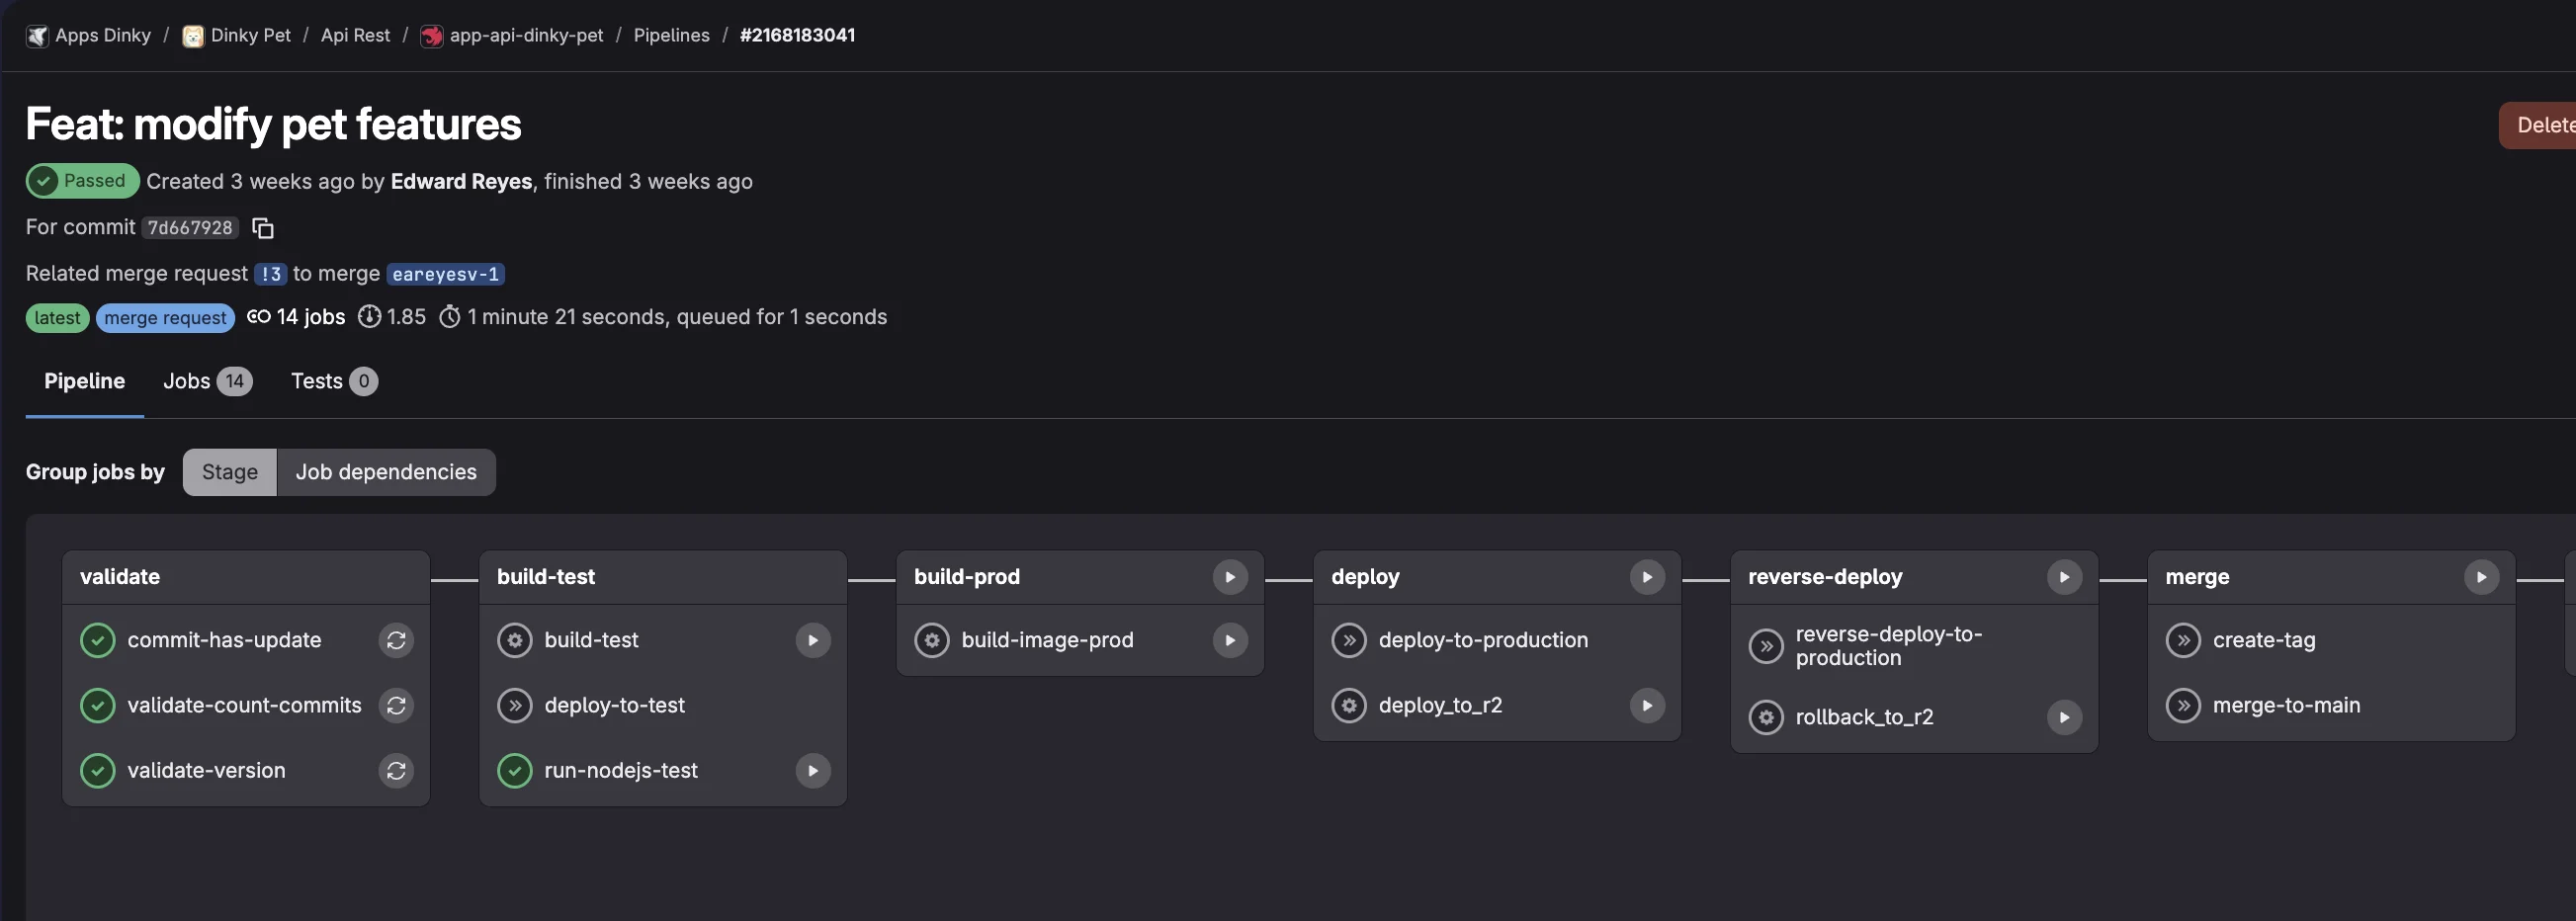Image resolution: width=2576 pixels, height=921 pixels.
Task: Switch grouping to Job dependencies
Action: (386, 471)
